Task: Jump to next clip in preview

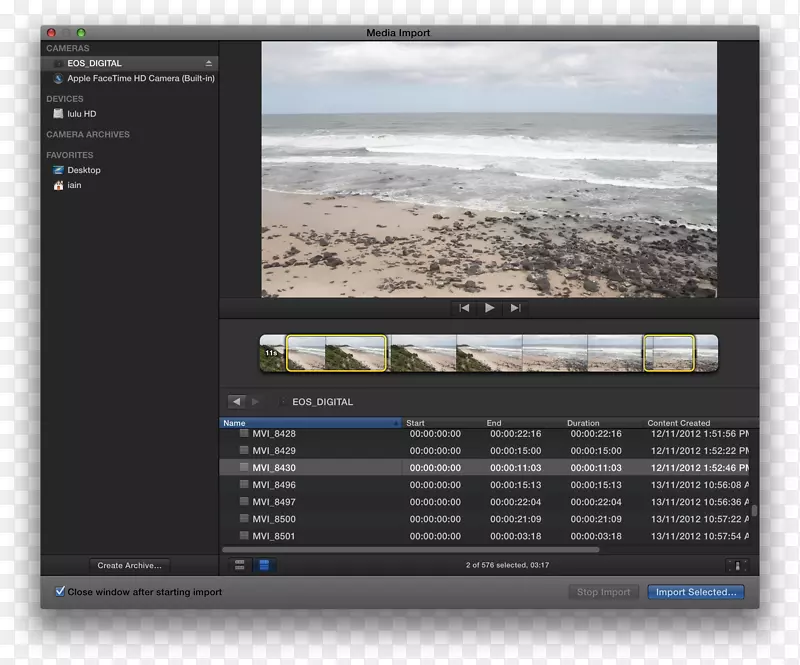Action: [x=515, y=308]
